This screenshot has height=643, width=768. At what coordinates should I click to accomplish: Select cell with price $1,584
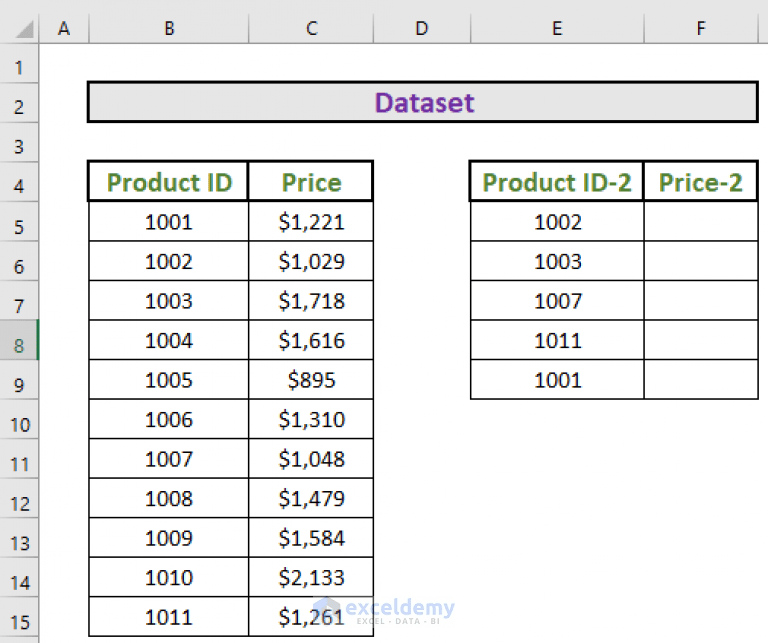pyautogui.click(x=311, y=538)
